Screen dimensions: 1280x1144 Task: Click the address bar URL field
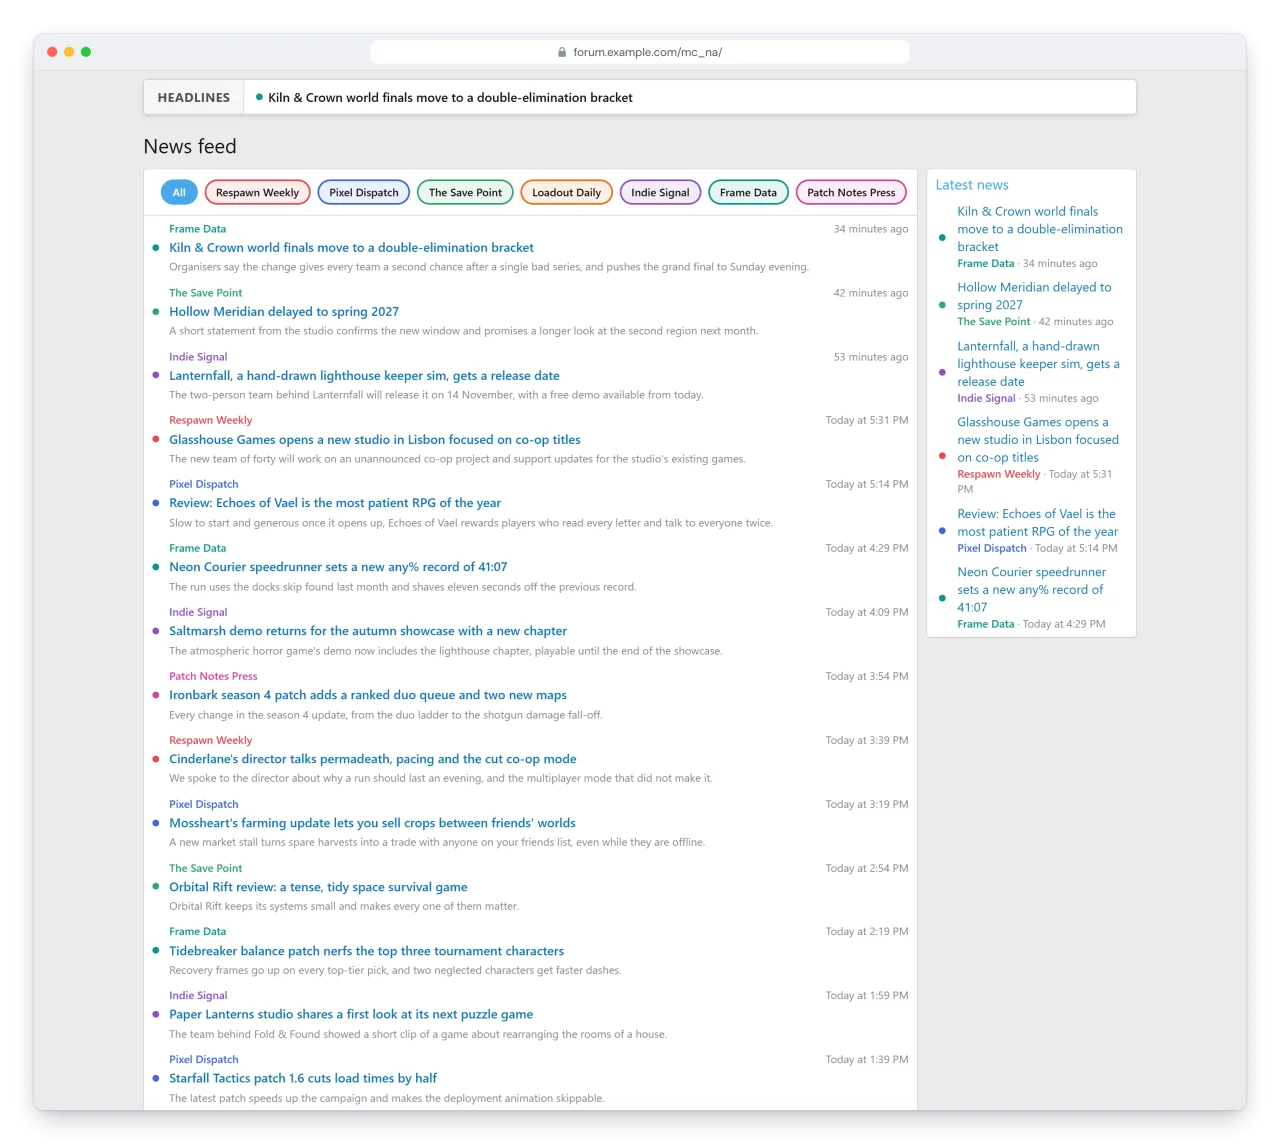coord(640,52)
